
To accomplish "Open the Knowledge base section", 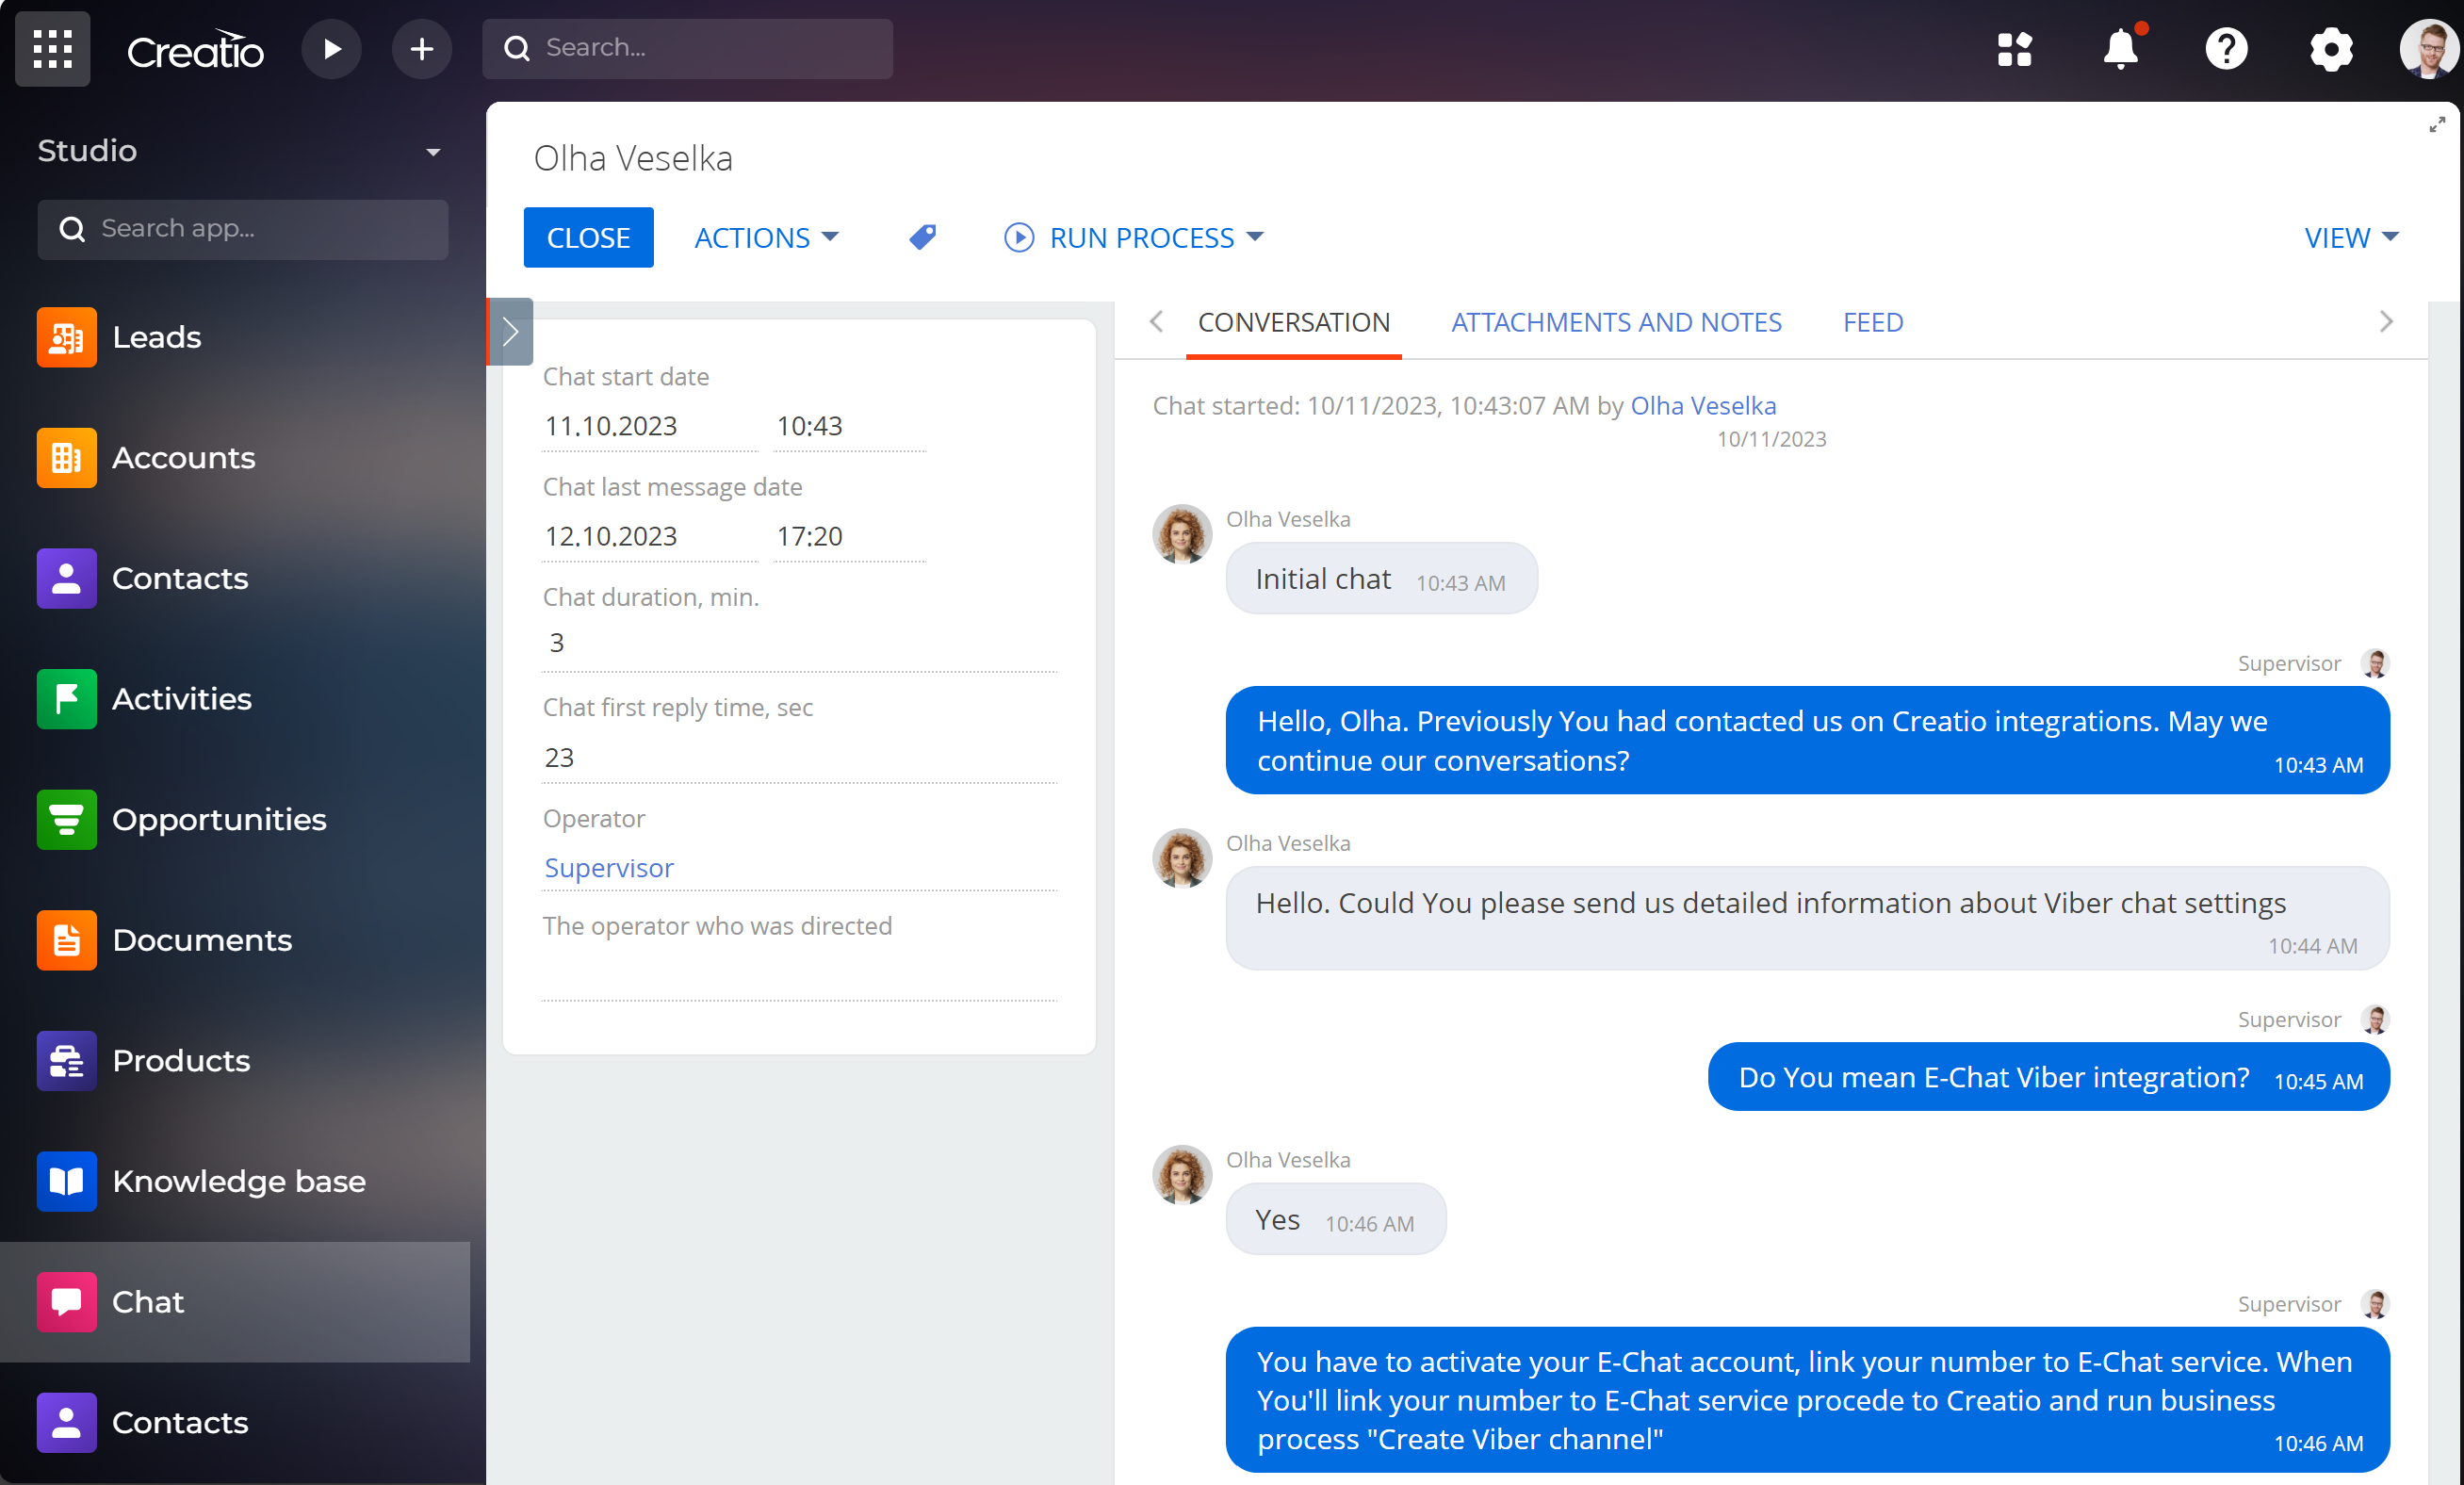I will (239, 1181).
